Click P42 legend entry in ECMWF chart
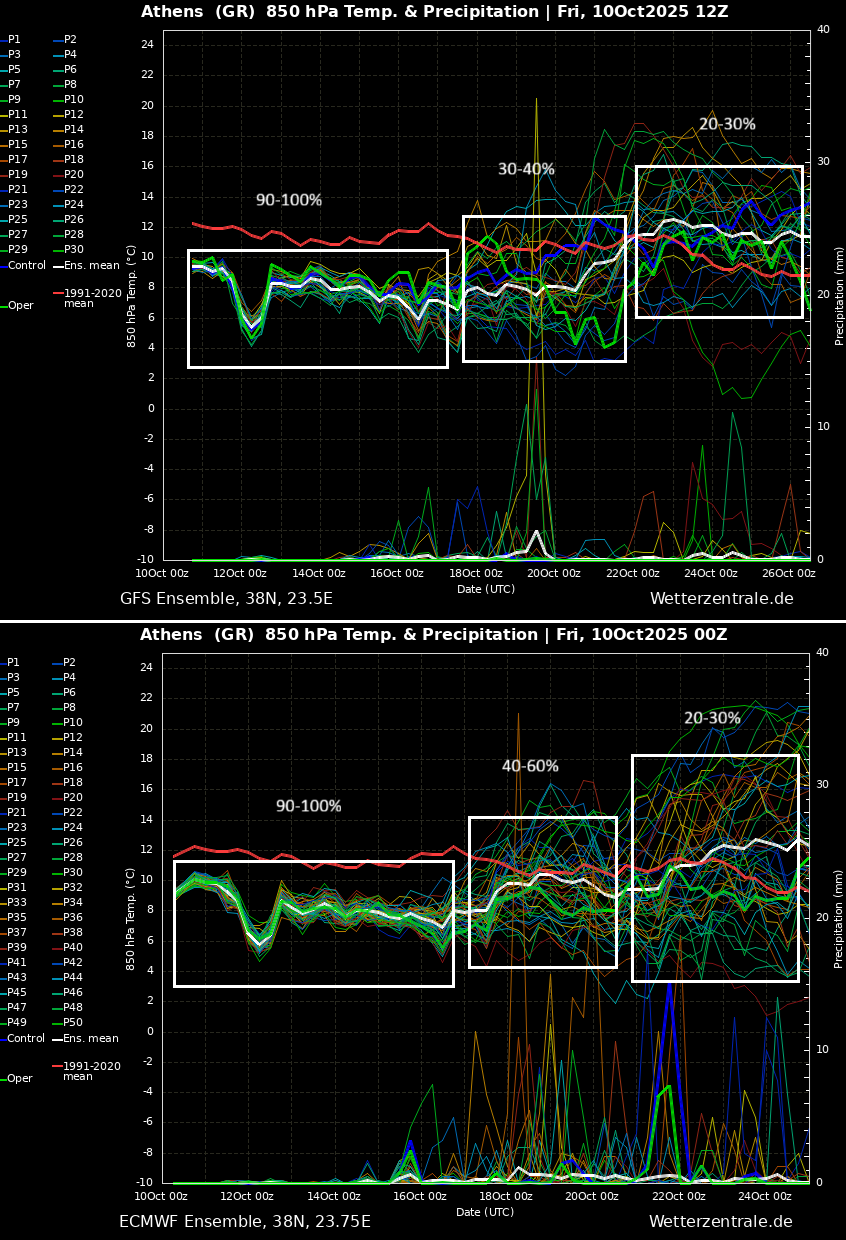Image resolution: width=846 pixels, height=1240 pixels. [x=73, y=963]
